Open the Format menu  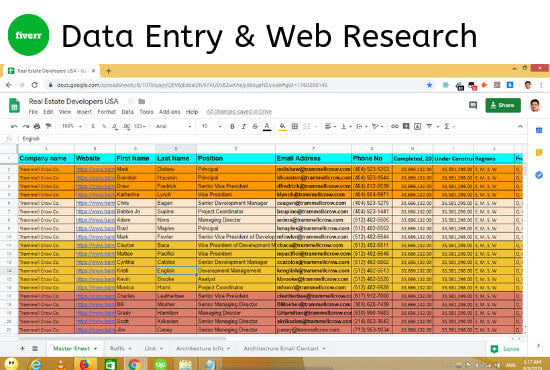[106, 112]
